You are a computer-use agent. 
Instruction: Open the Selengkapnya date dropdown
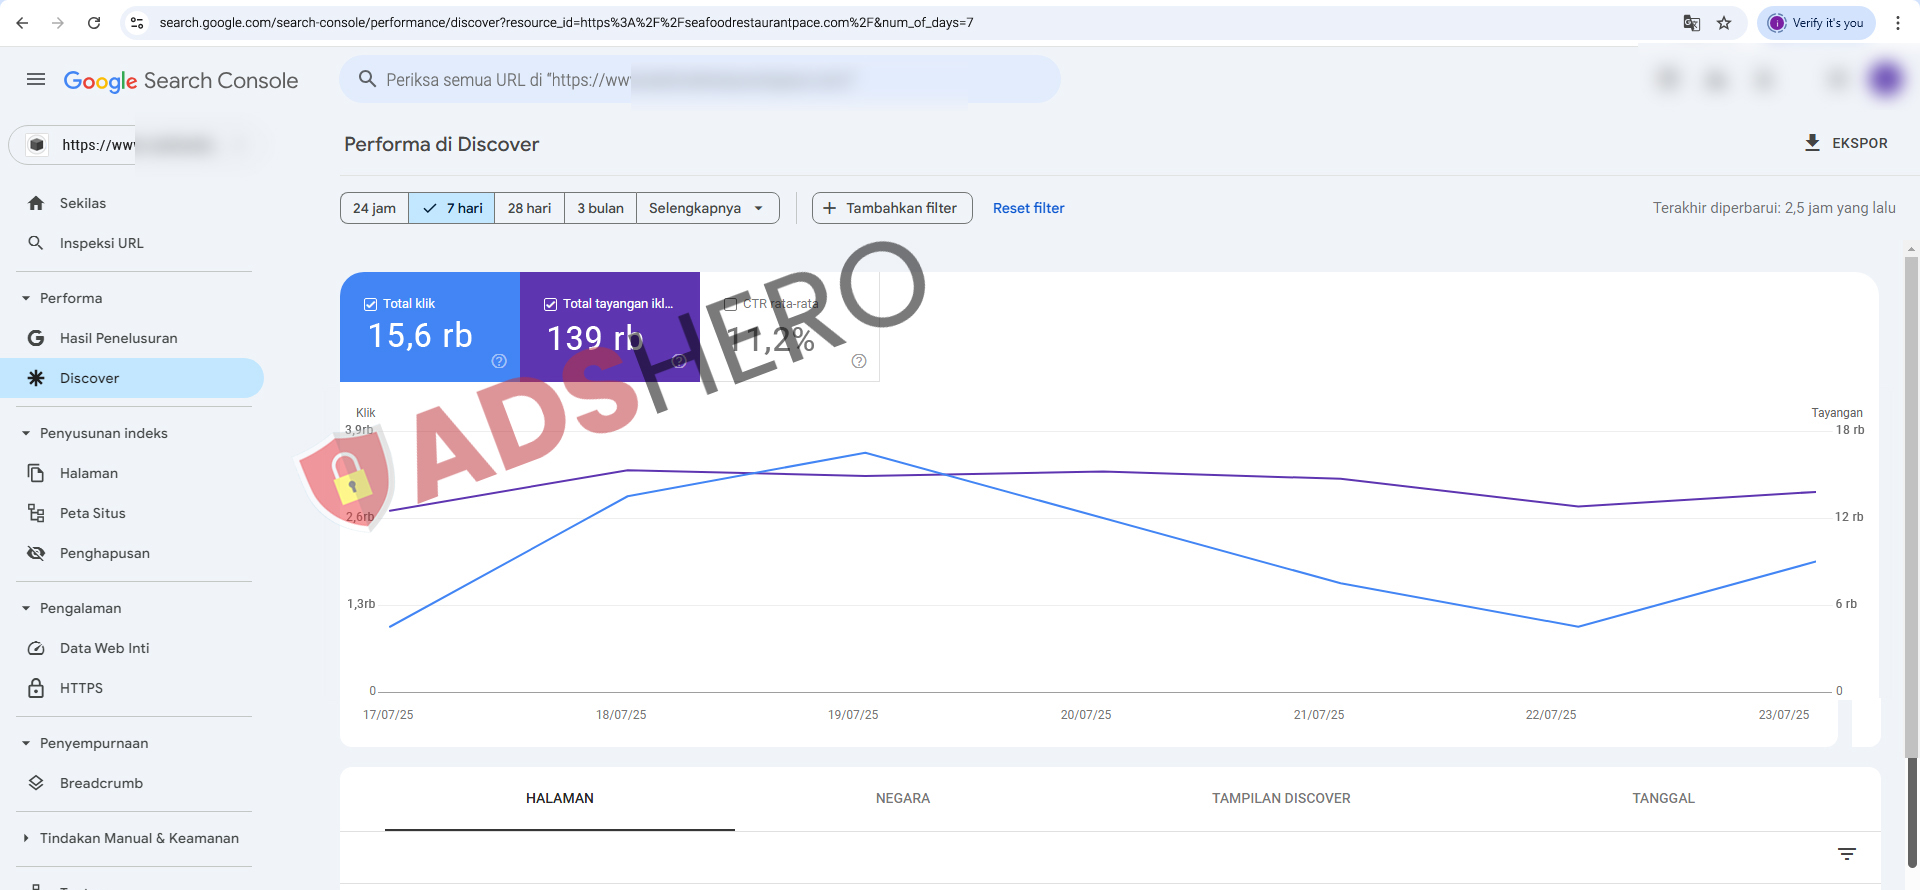pyautogui.click(x=708, y=208)
